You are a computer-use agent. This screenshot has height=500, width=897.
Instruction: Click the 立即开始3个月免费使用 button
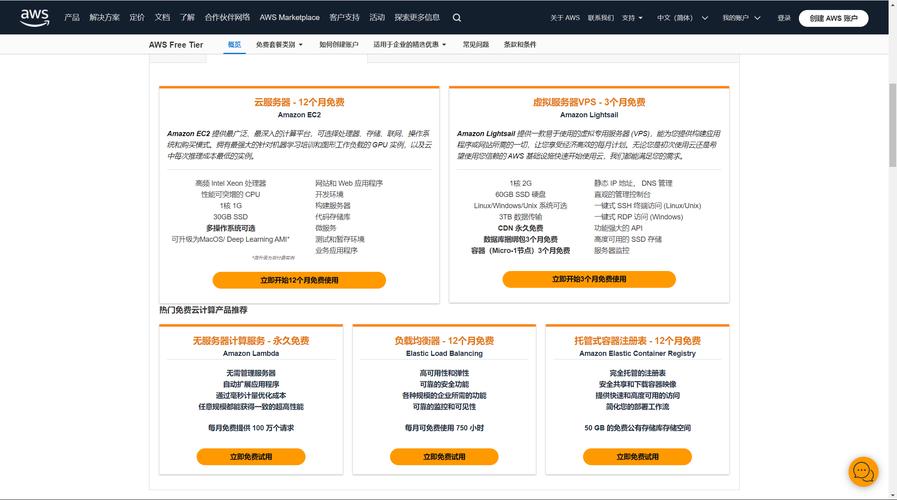(x=589, y=279)
